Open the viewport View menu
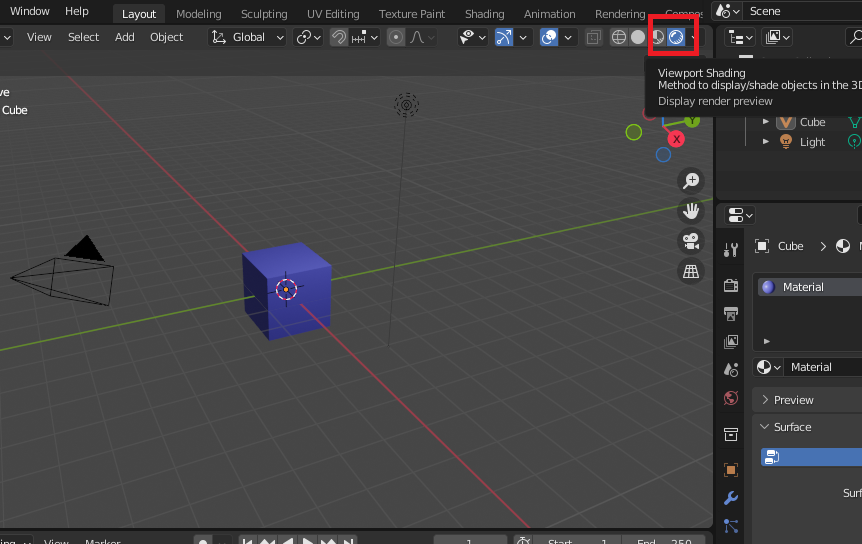Viewport: 862px width, 544px height. 39,37
